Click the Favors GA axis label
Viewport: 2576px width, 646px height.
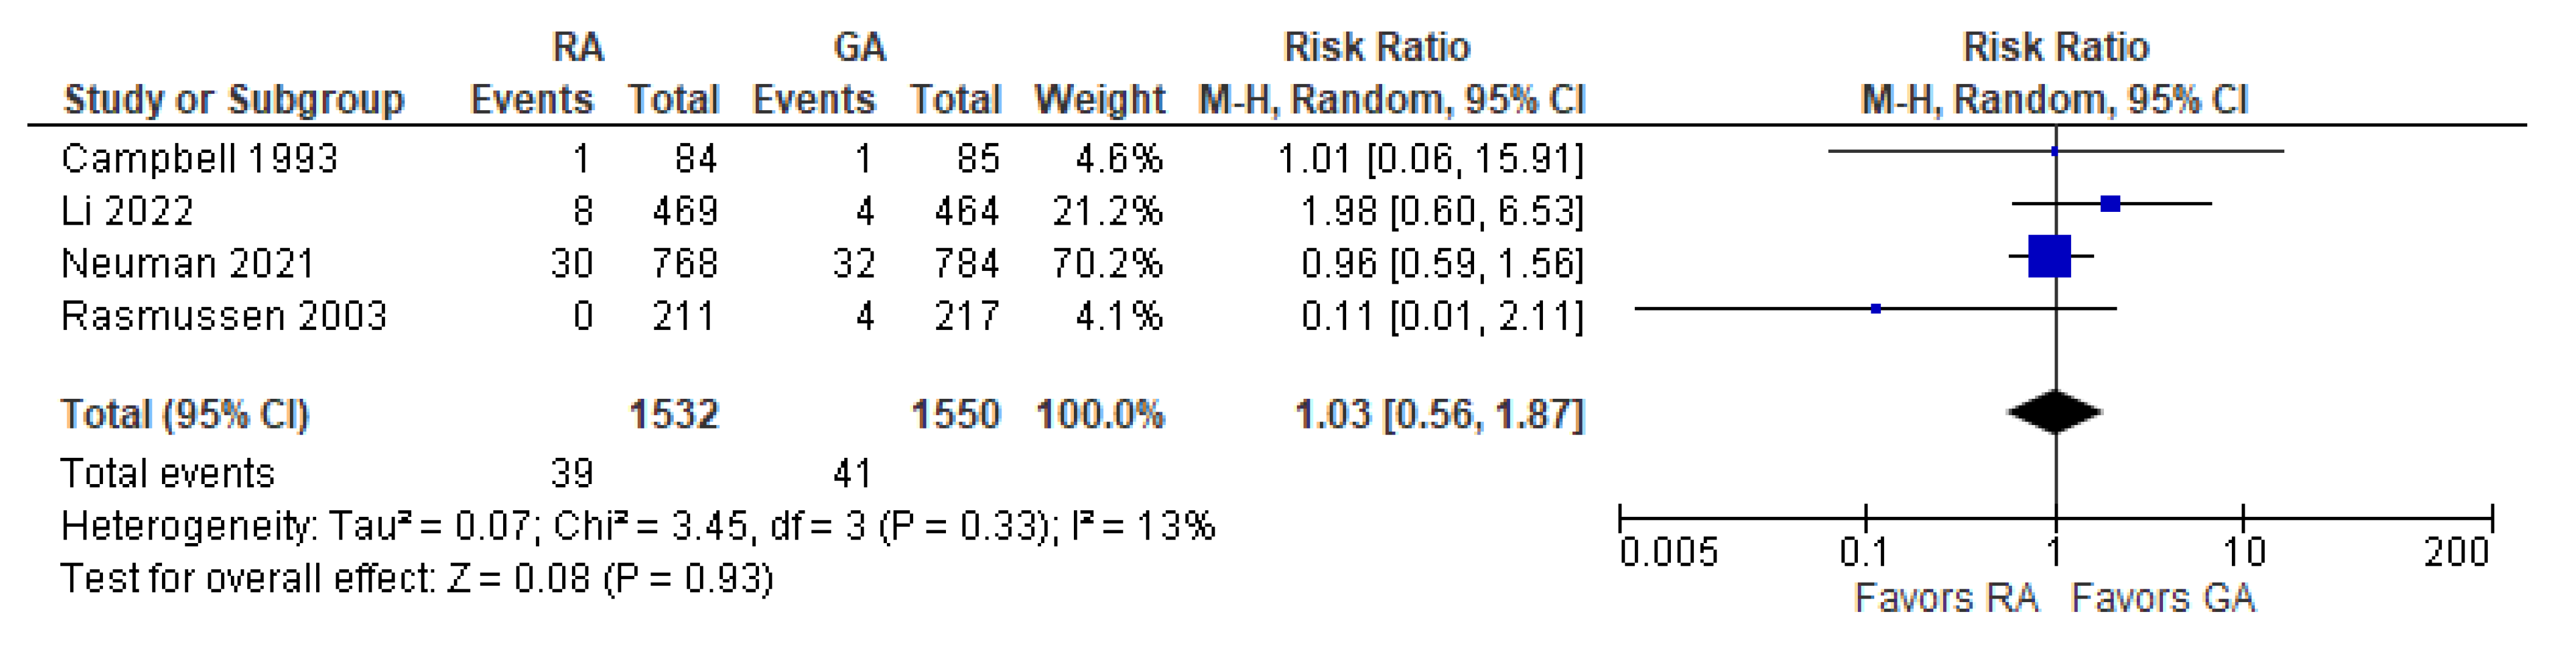click(2163, 598)
